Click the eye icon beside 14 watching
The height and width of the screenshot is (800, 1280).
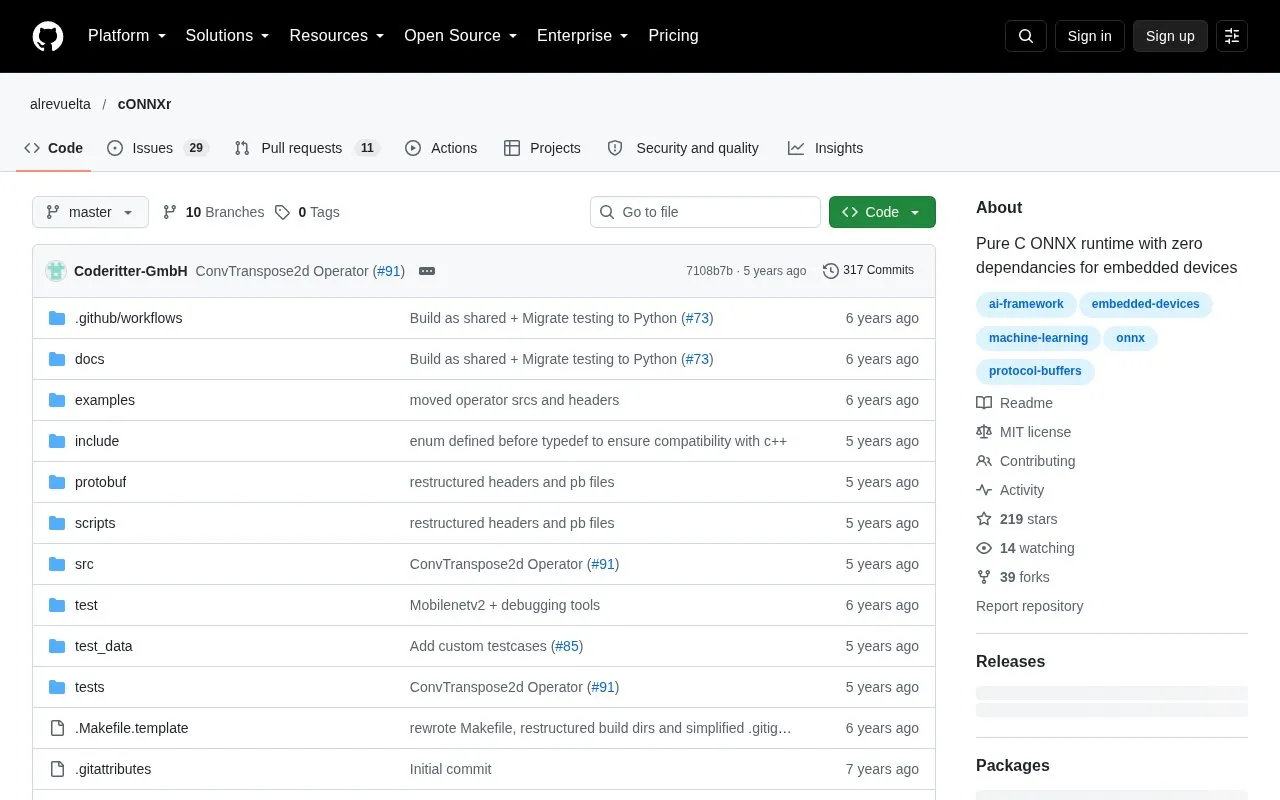point(984,548)
